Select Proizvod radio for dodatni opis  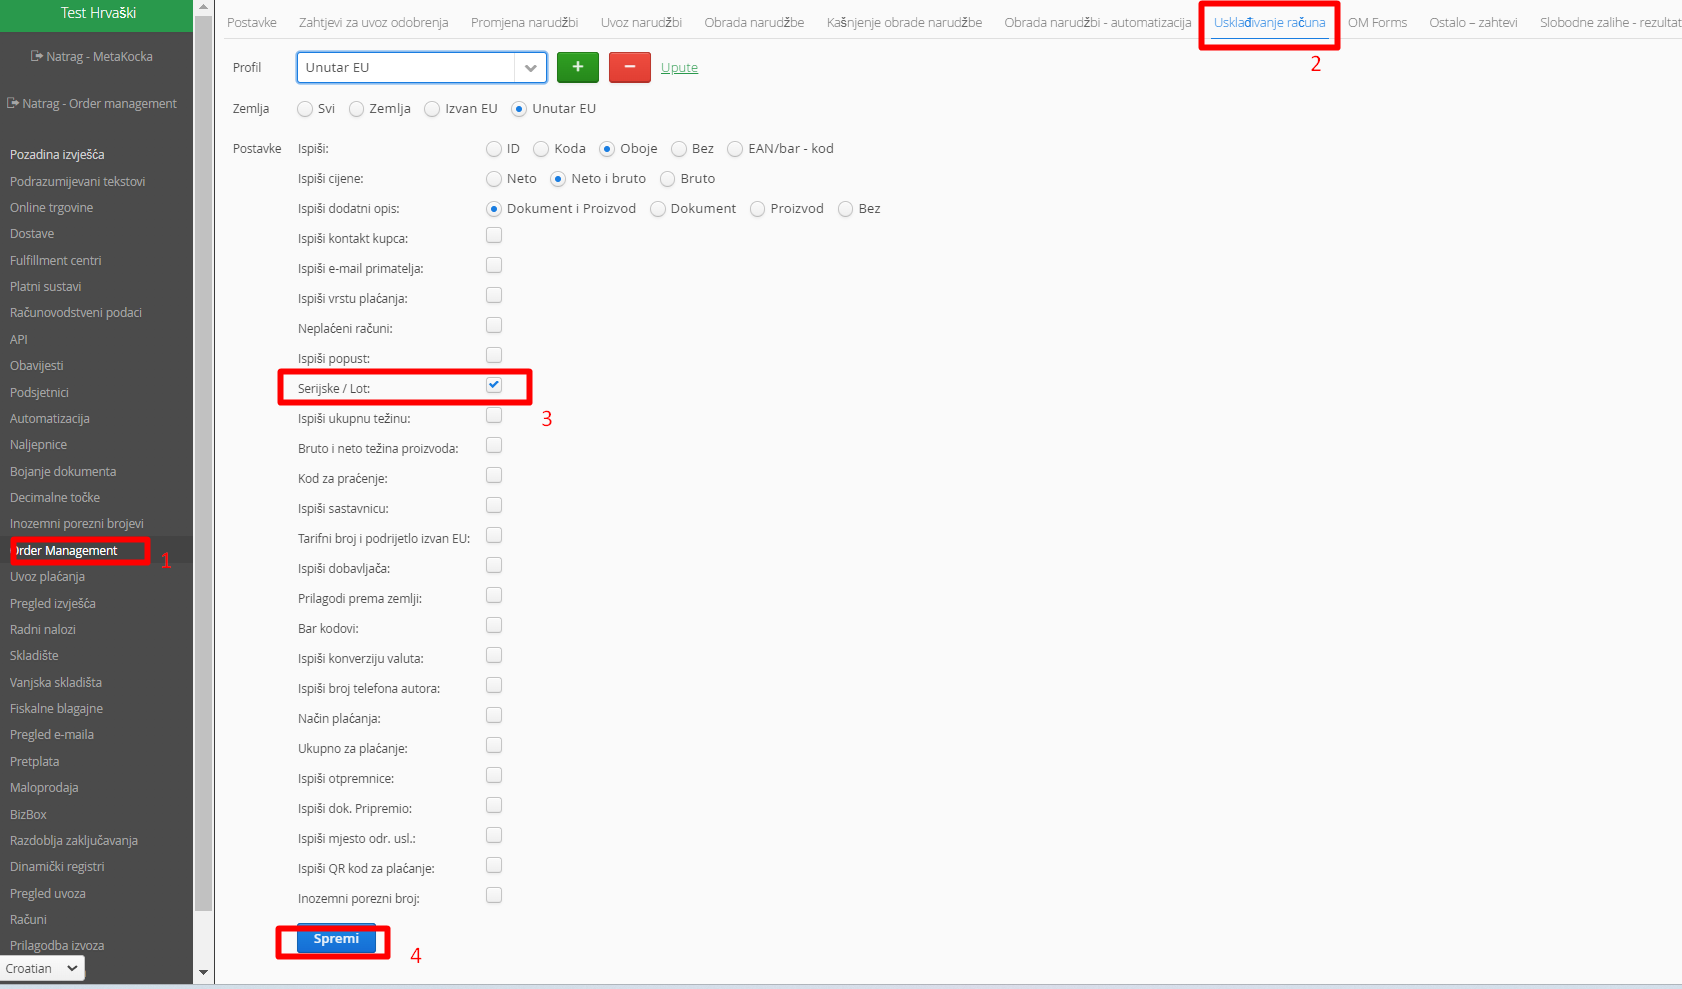pos(758,209)
